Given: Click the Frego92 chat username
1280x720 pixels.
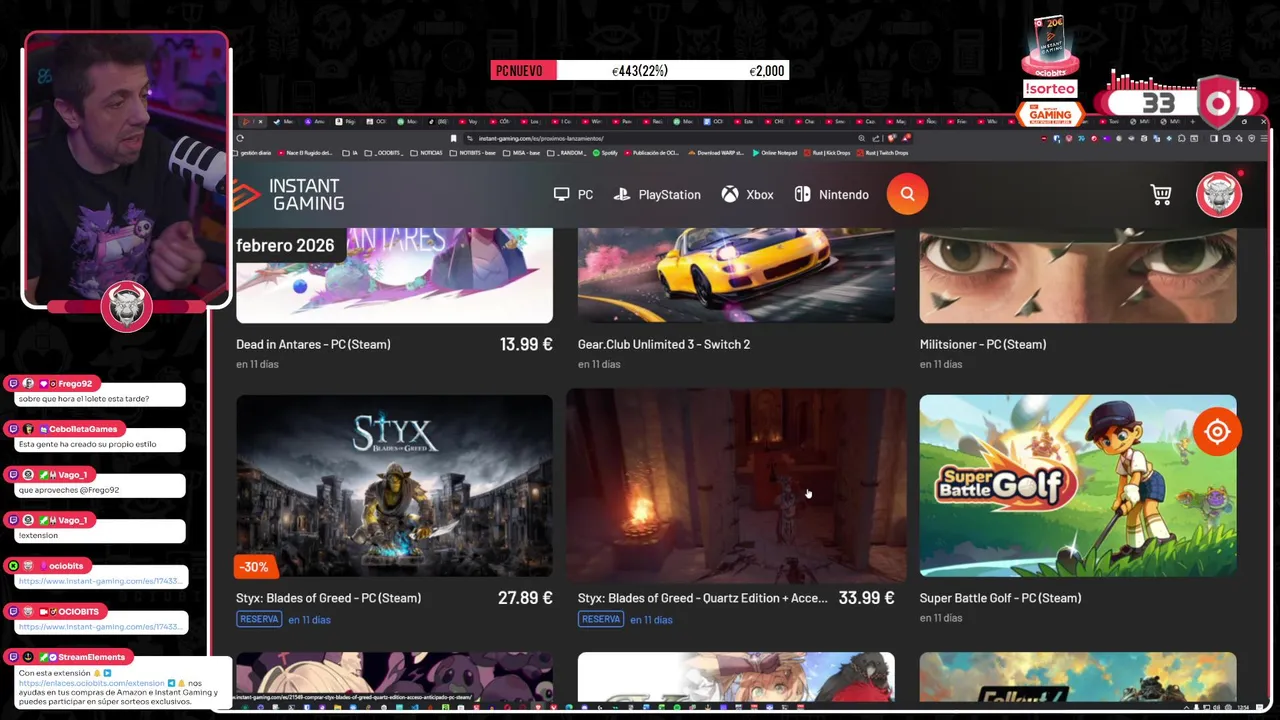Looking at the screenshot, I should (74, 384).
